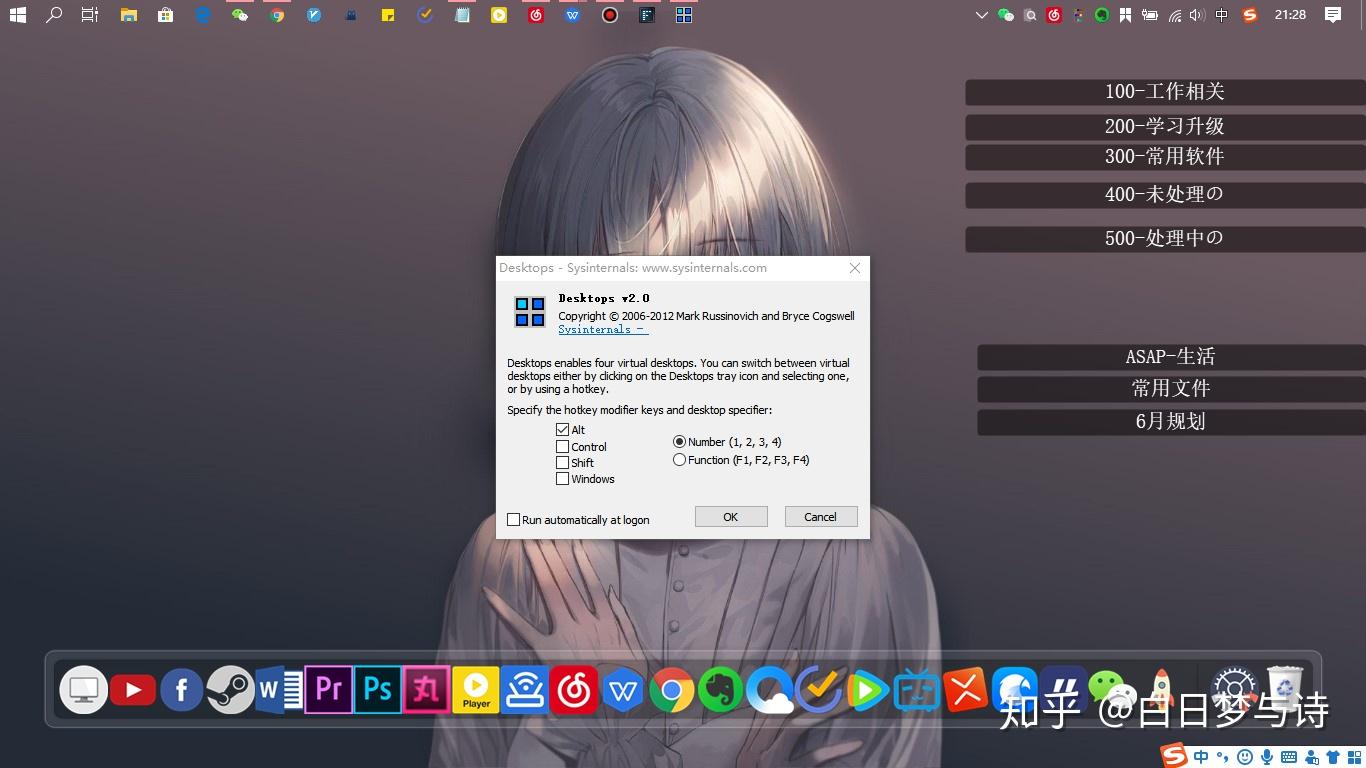
Task: Open the YouTube dock icon
Action: [x=132, y=689]
